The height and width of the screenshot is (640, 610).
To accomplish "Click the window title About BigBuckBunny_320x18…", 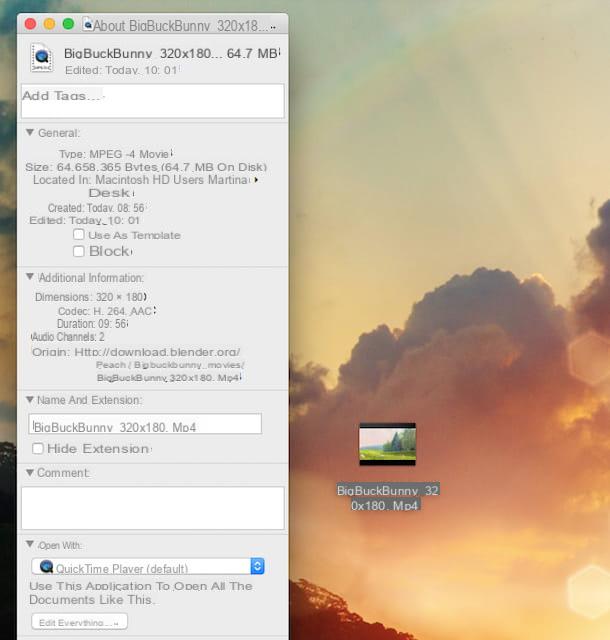I will coord(180,26).
